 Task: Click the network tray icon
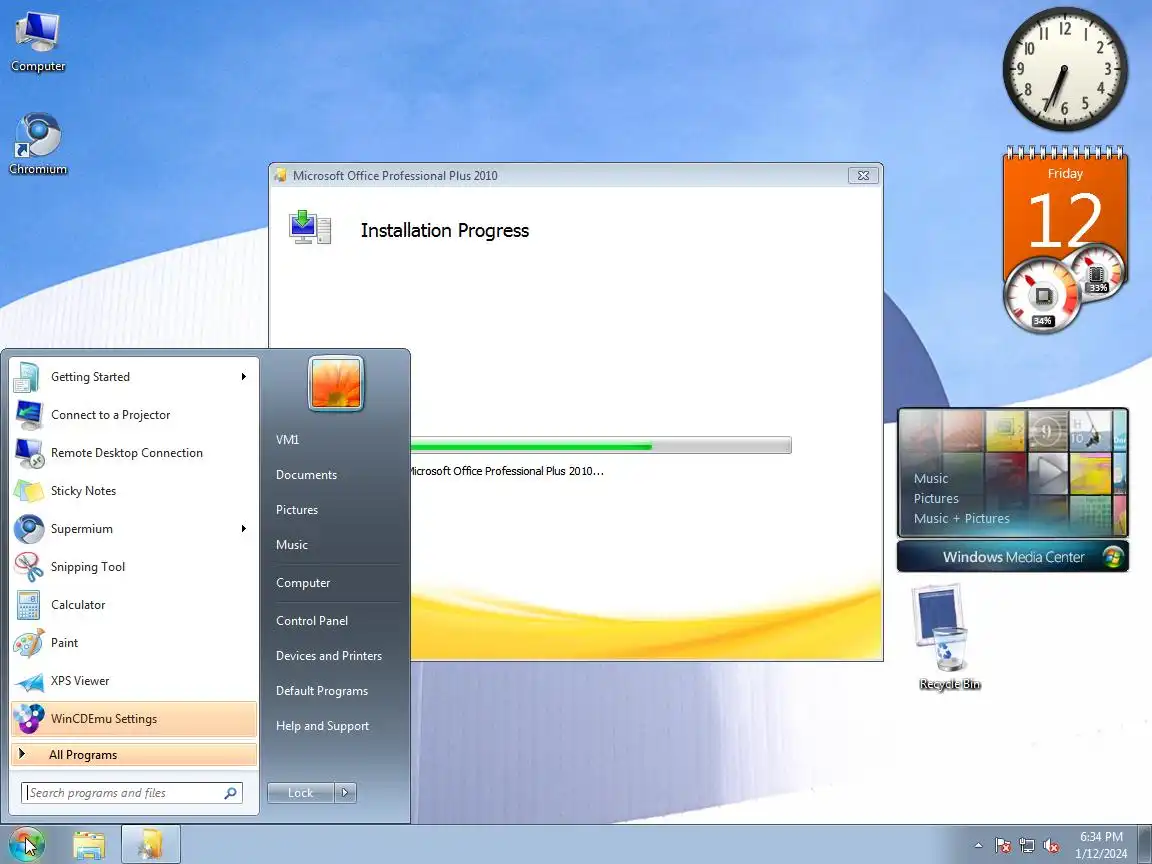(1027, 846)
